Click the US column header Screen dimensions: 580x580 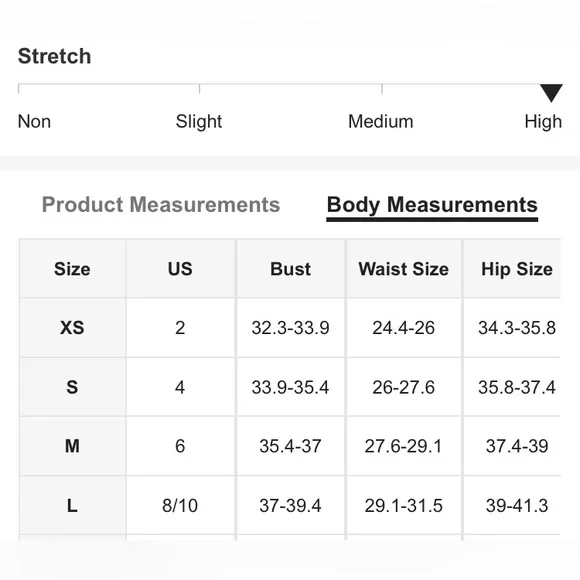tap(180, 269)
